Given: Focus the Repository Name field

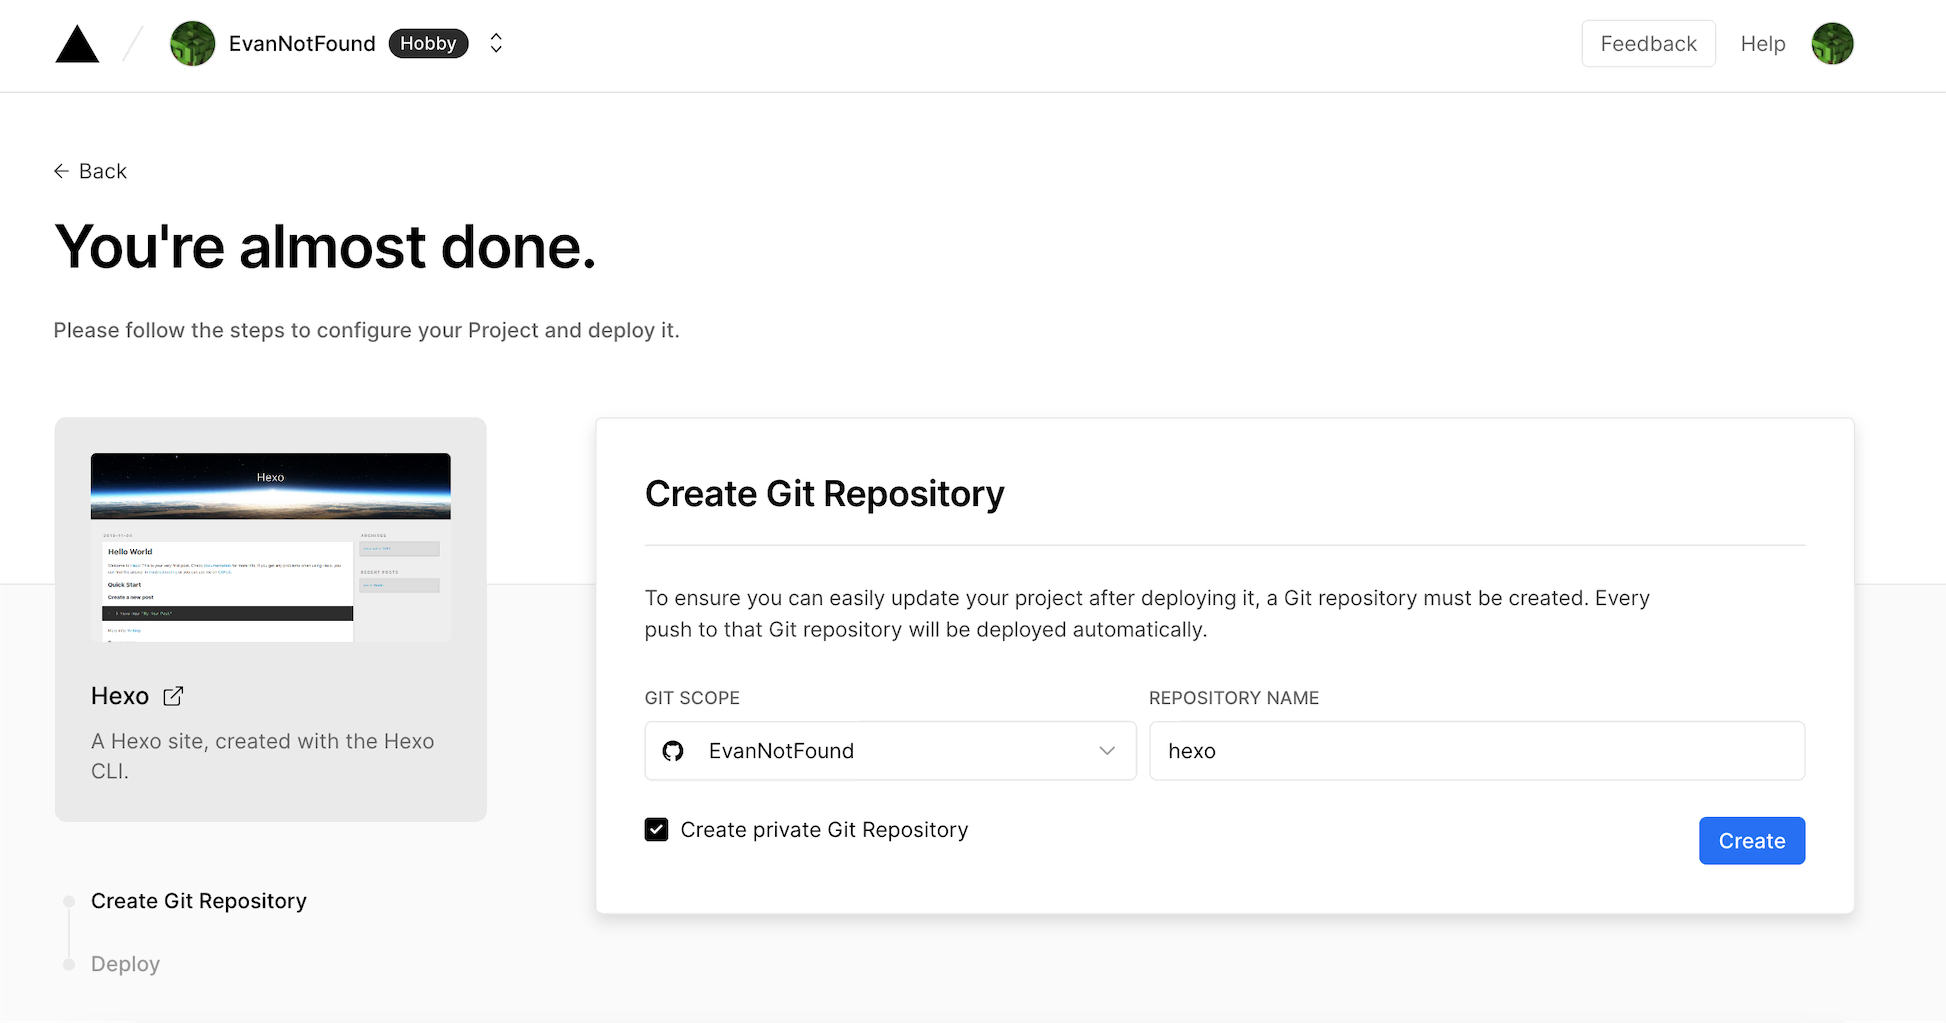Looking at the screenshot, I should [x=1477, y=751].
